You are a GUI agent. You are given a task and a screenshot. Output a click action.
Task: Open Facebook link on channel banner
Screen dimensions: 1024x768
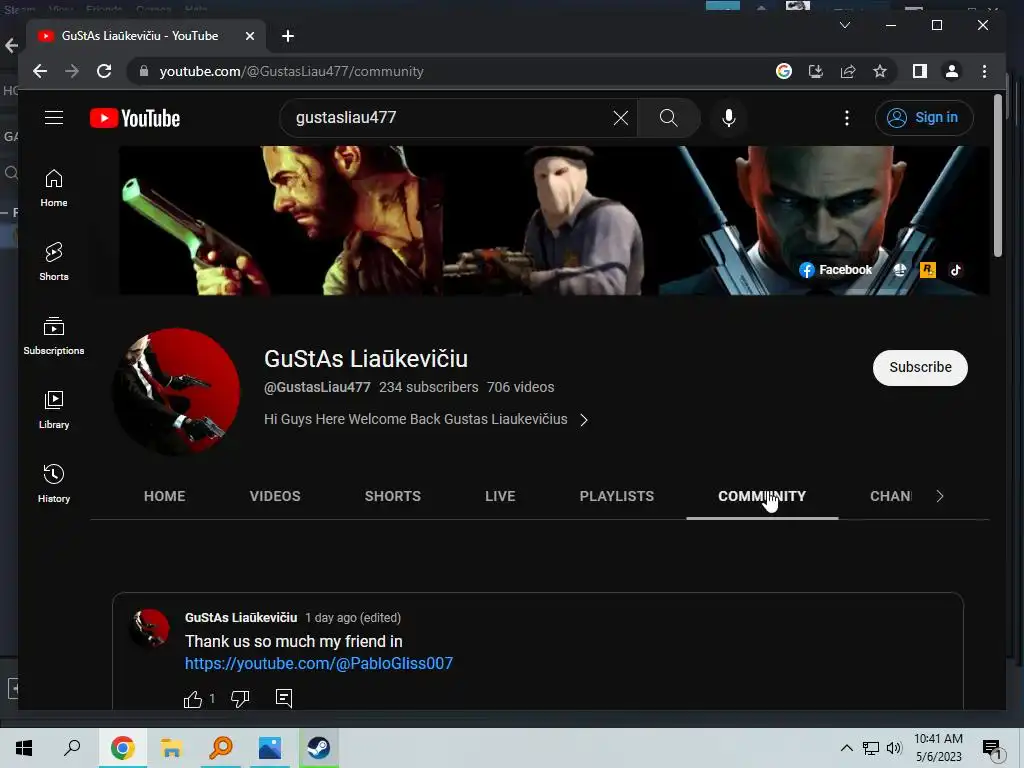click(x=835, y=270)
